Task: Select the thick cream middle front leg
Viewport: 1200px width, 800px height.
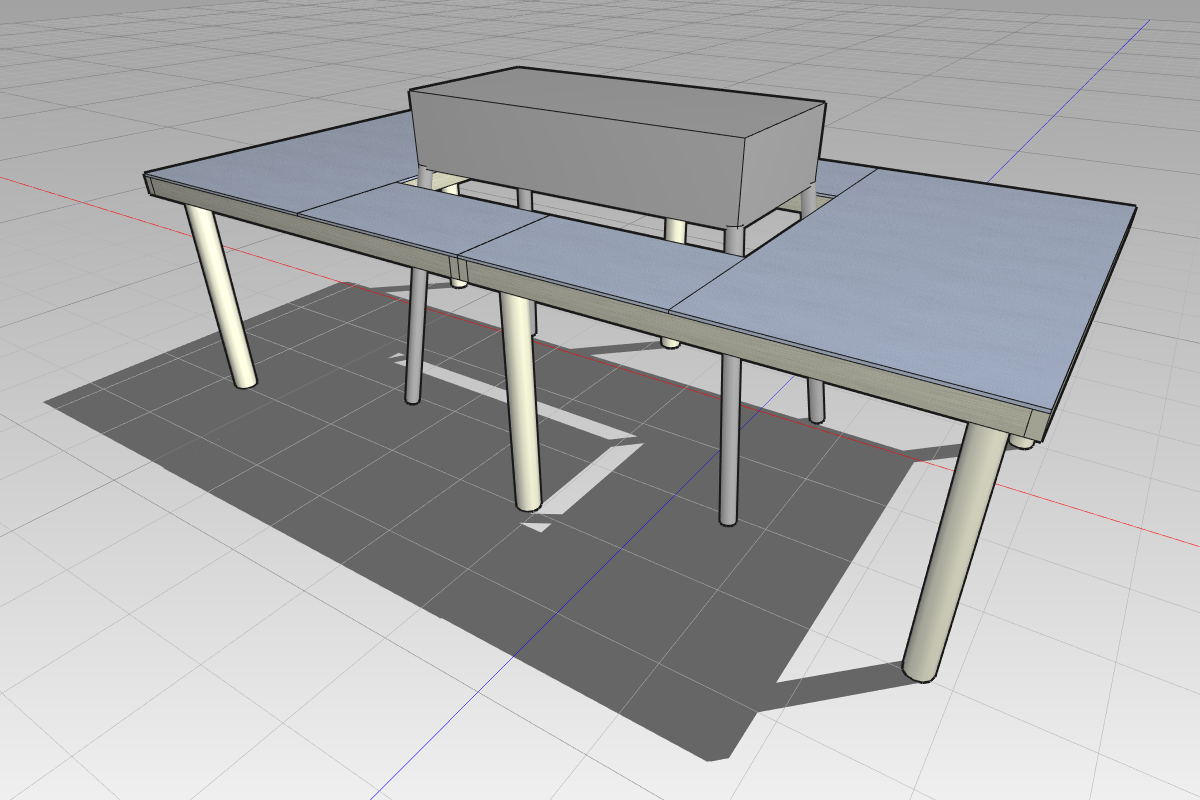Action: [522, 402]
